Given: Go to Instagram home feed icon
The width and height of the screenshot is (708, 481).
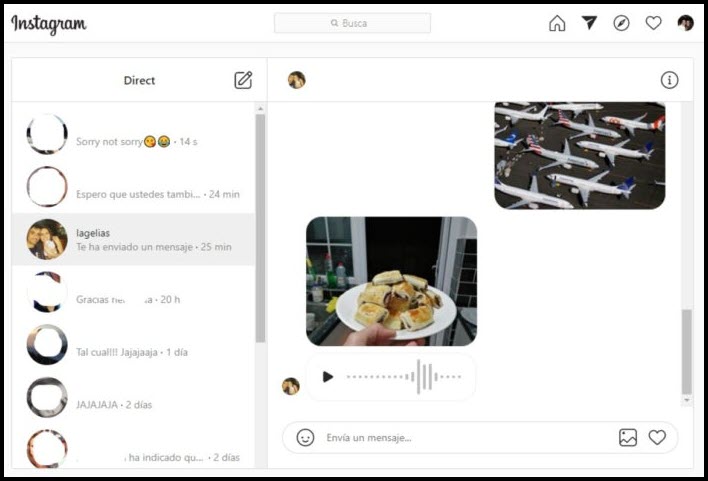Looking at the screenshot, I should 557,23.
